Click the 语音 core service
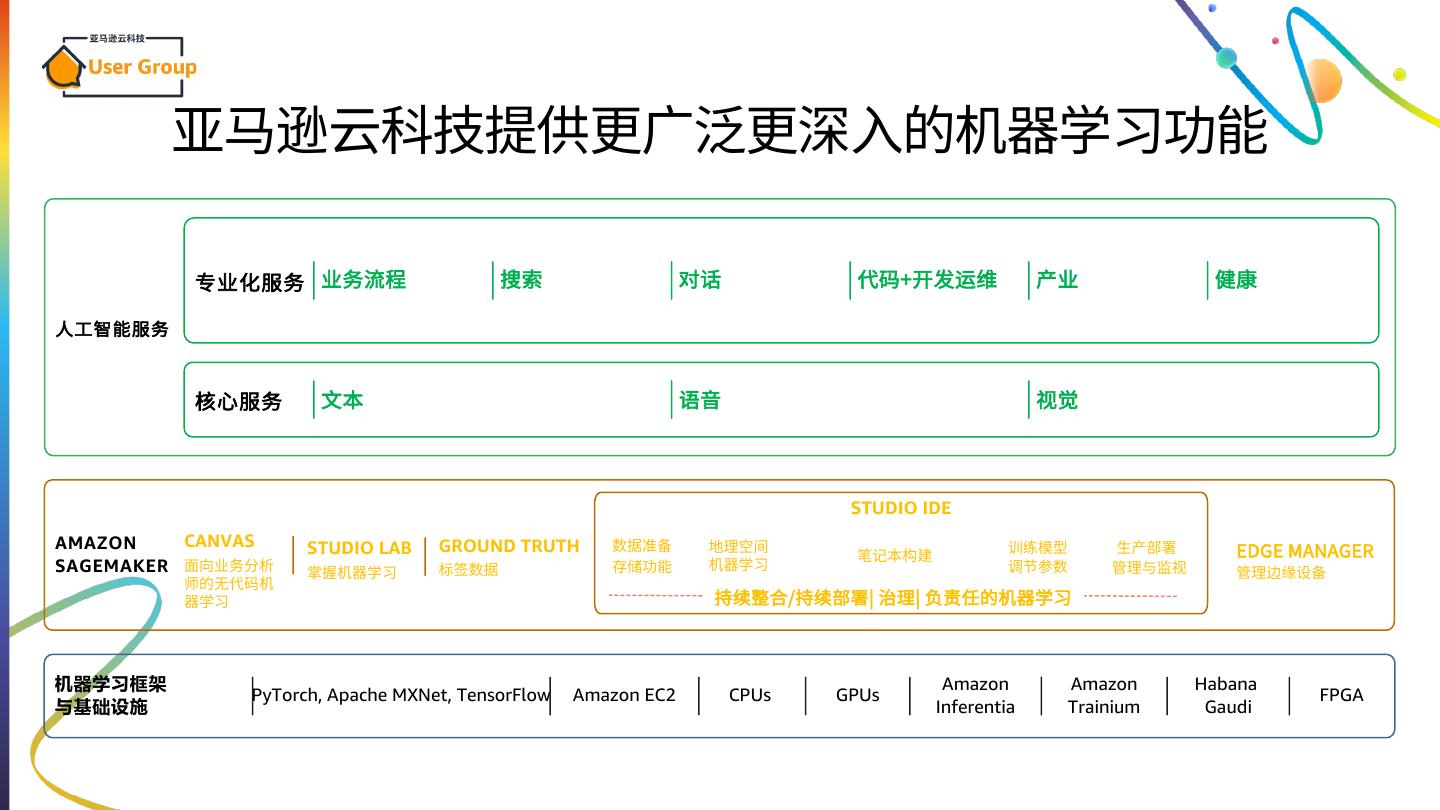This screenshot has width=1440, height=810. tap(700, 400)
